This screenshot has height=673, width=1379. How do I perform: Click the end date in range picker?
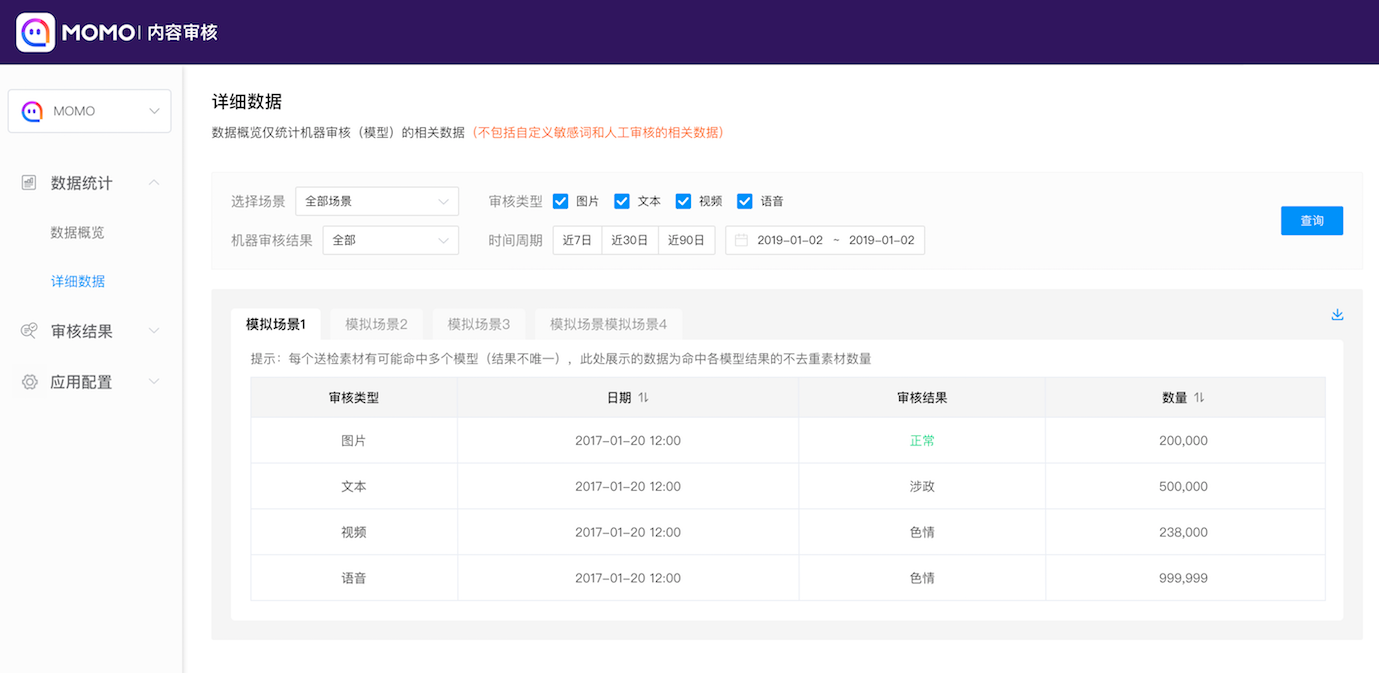(882, 240)
